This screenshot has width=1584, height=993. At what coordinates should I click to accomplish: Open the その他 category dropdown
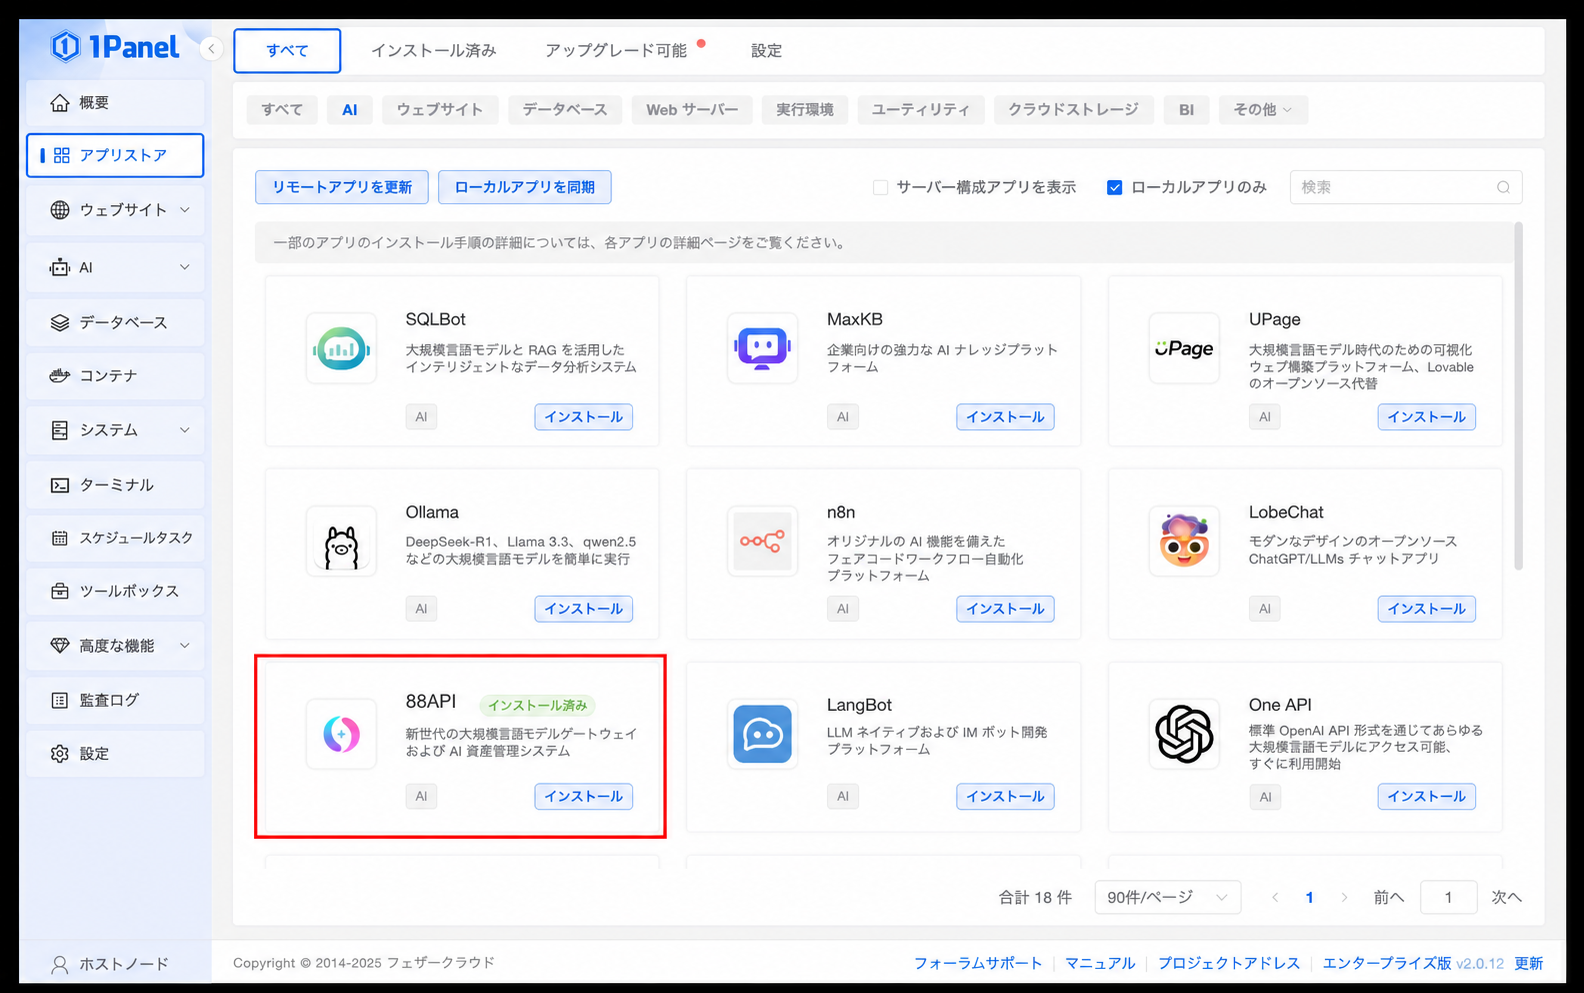tap(1263, 110)
